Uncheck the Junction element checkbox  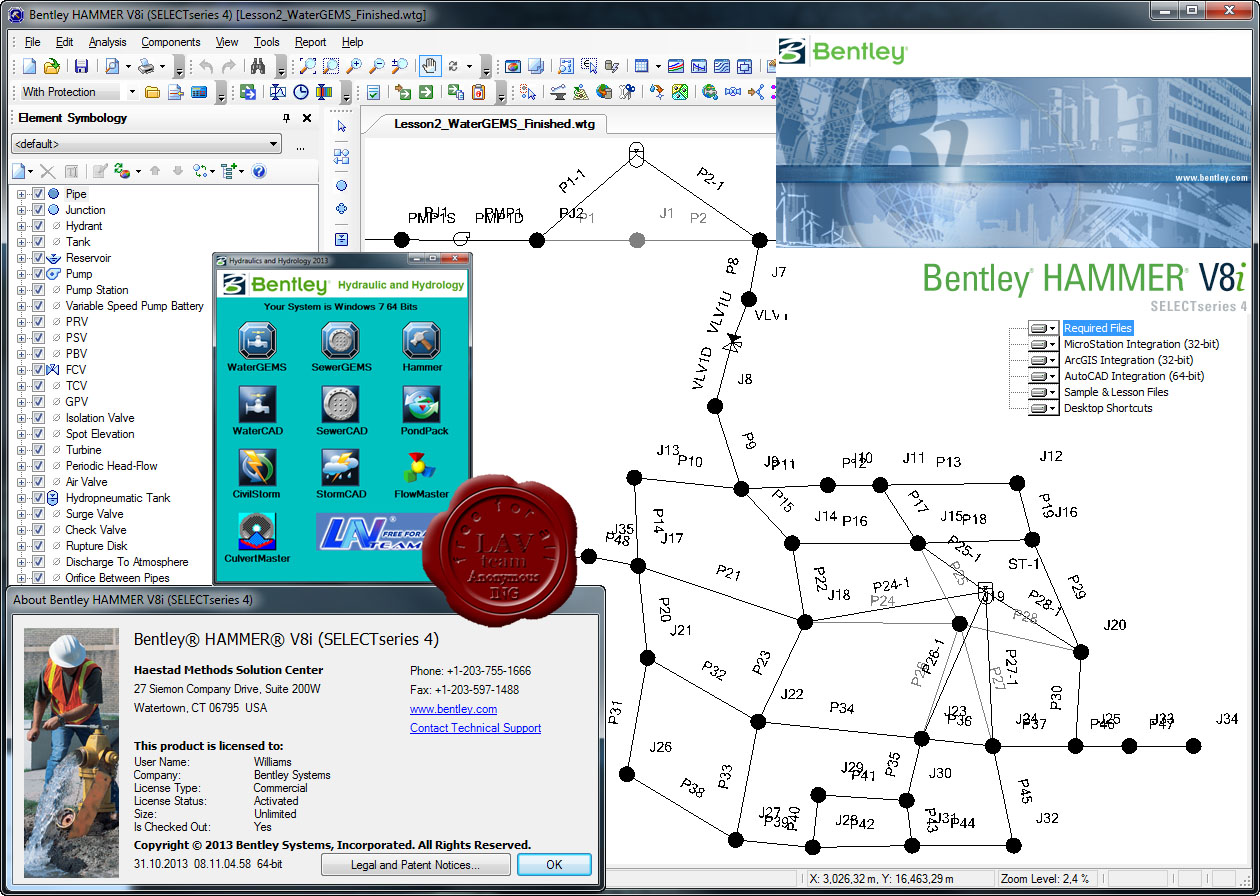(x=38, y=210)
